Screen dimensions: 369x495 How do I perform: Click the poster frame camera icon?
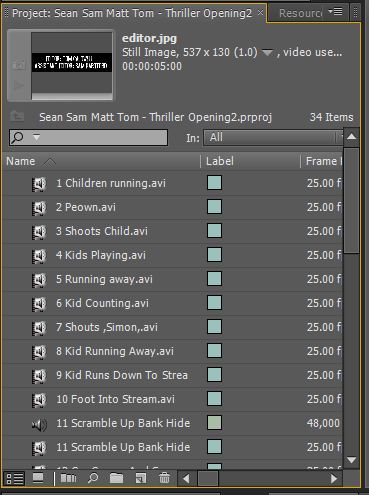18,65
